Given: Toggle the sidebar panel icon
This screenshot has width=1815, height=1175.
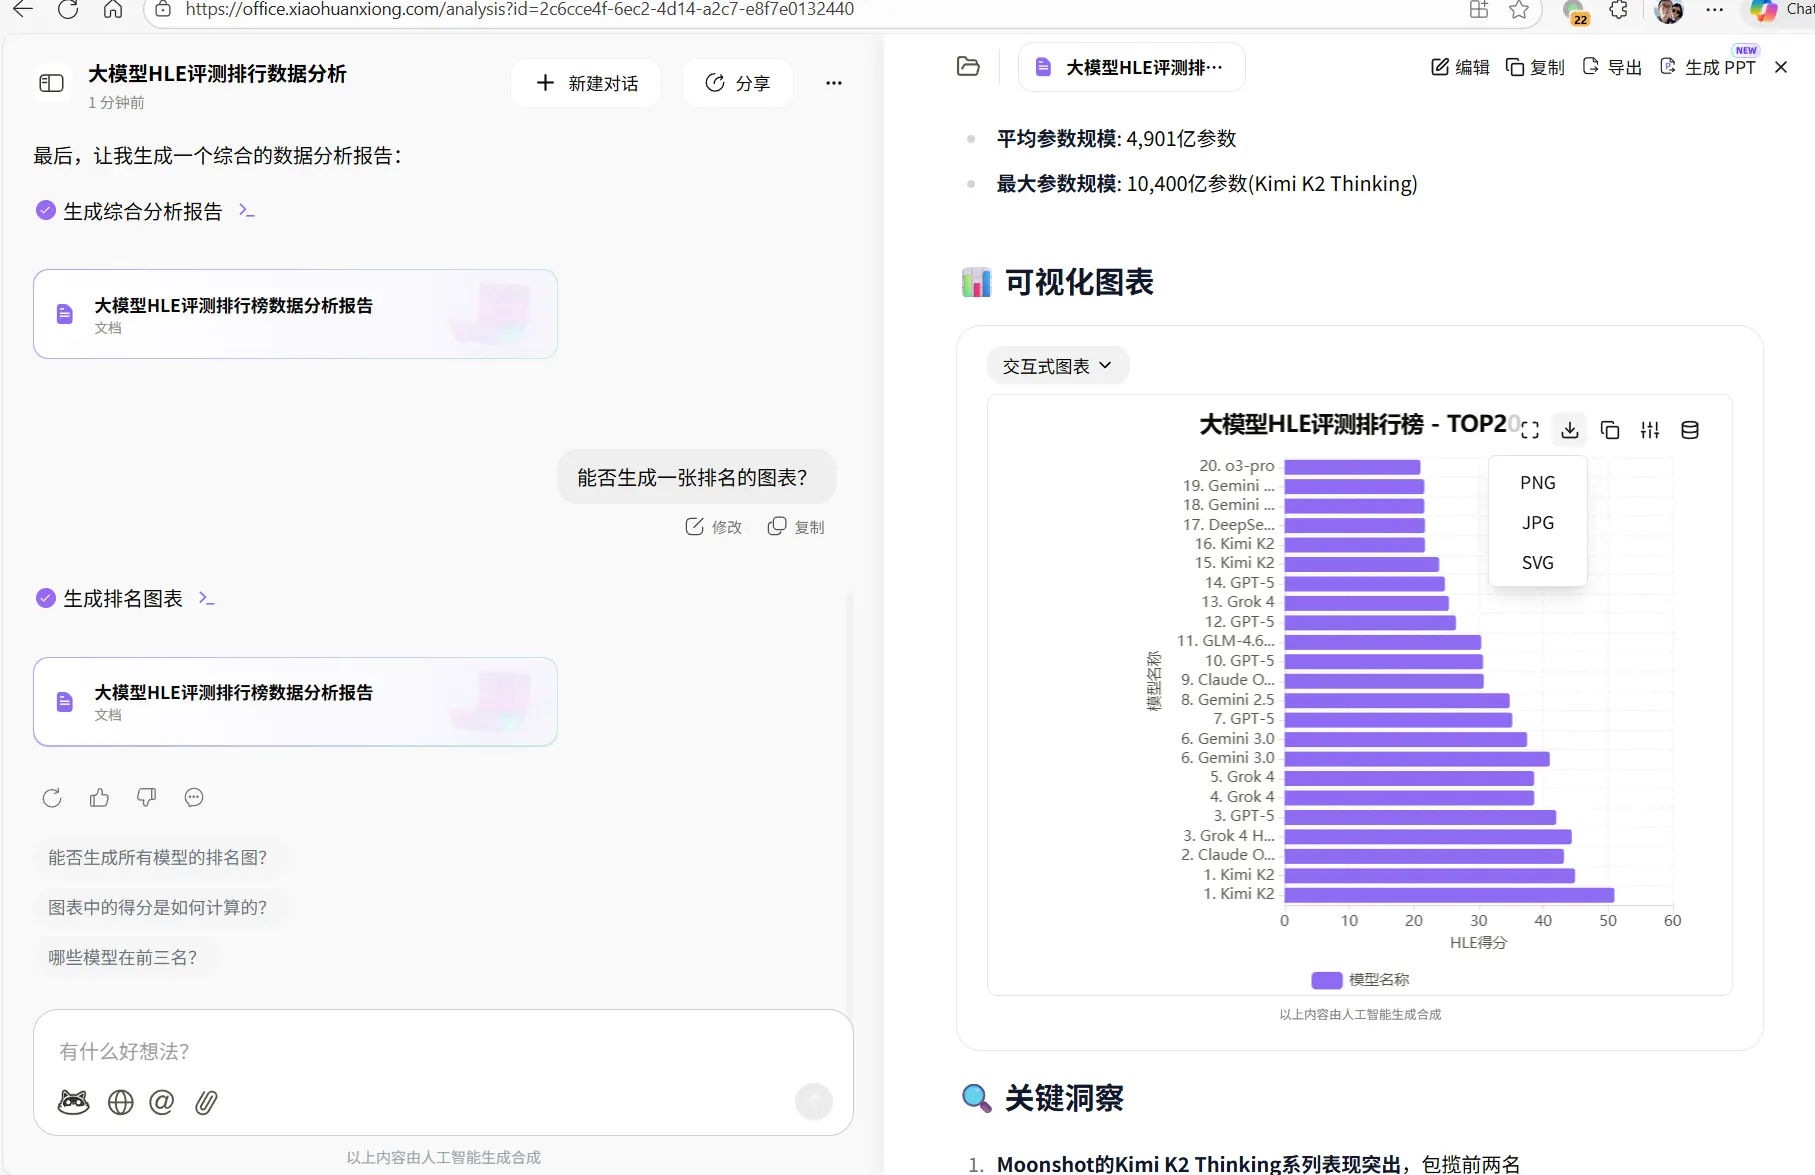Looking at the screenshot, I should click(51, 83).
